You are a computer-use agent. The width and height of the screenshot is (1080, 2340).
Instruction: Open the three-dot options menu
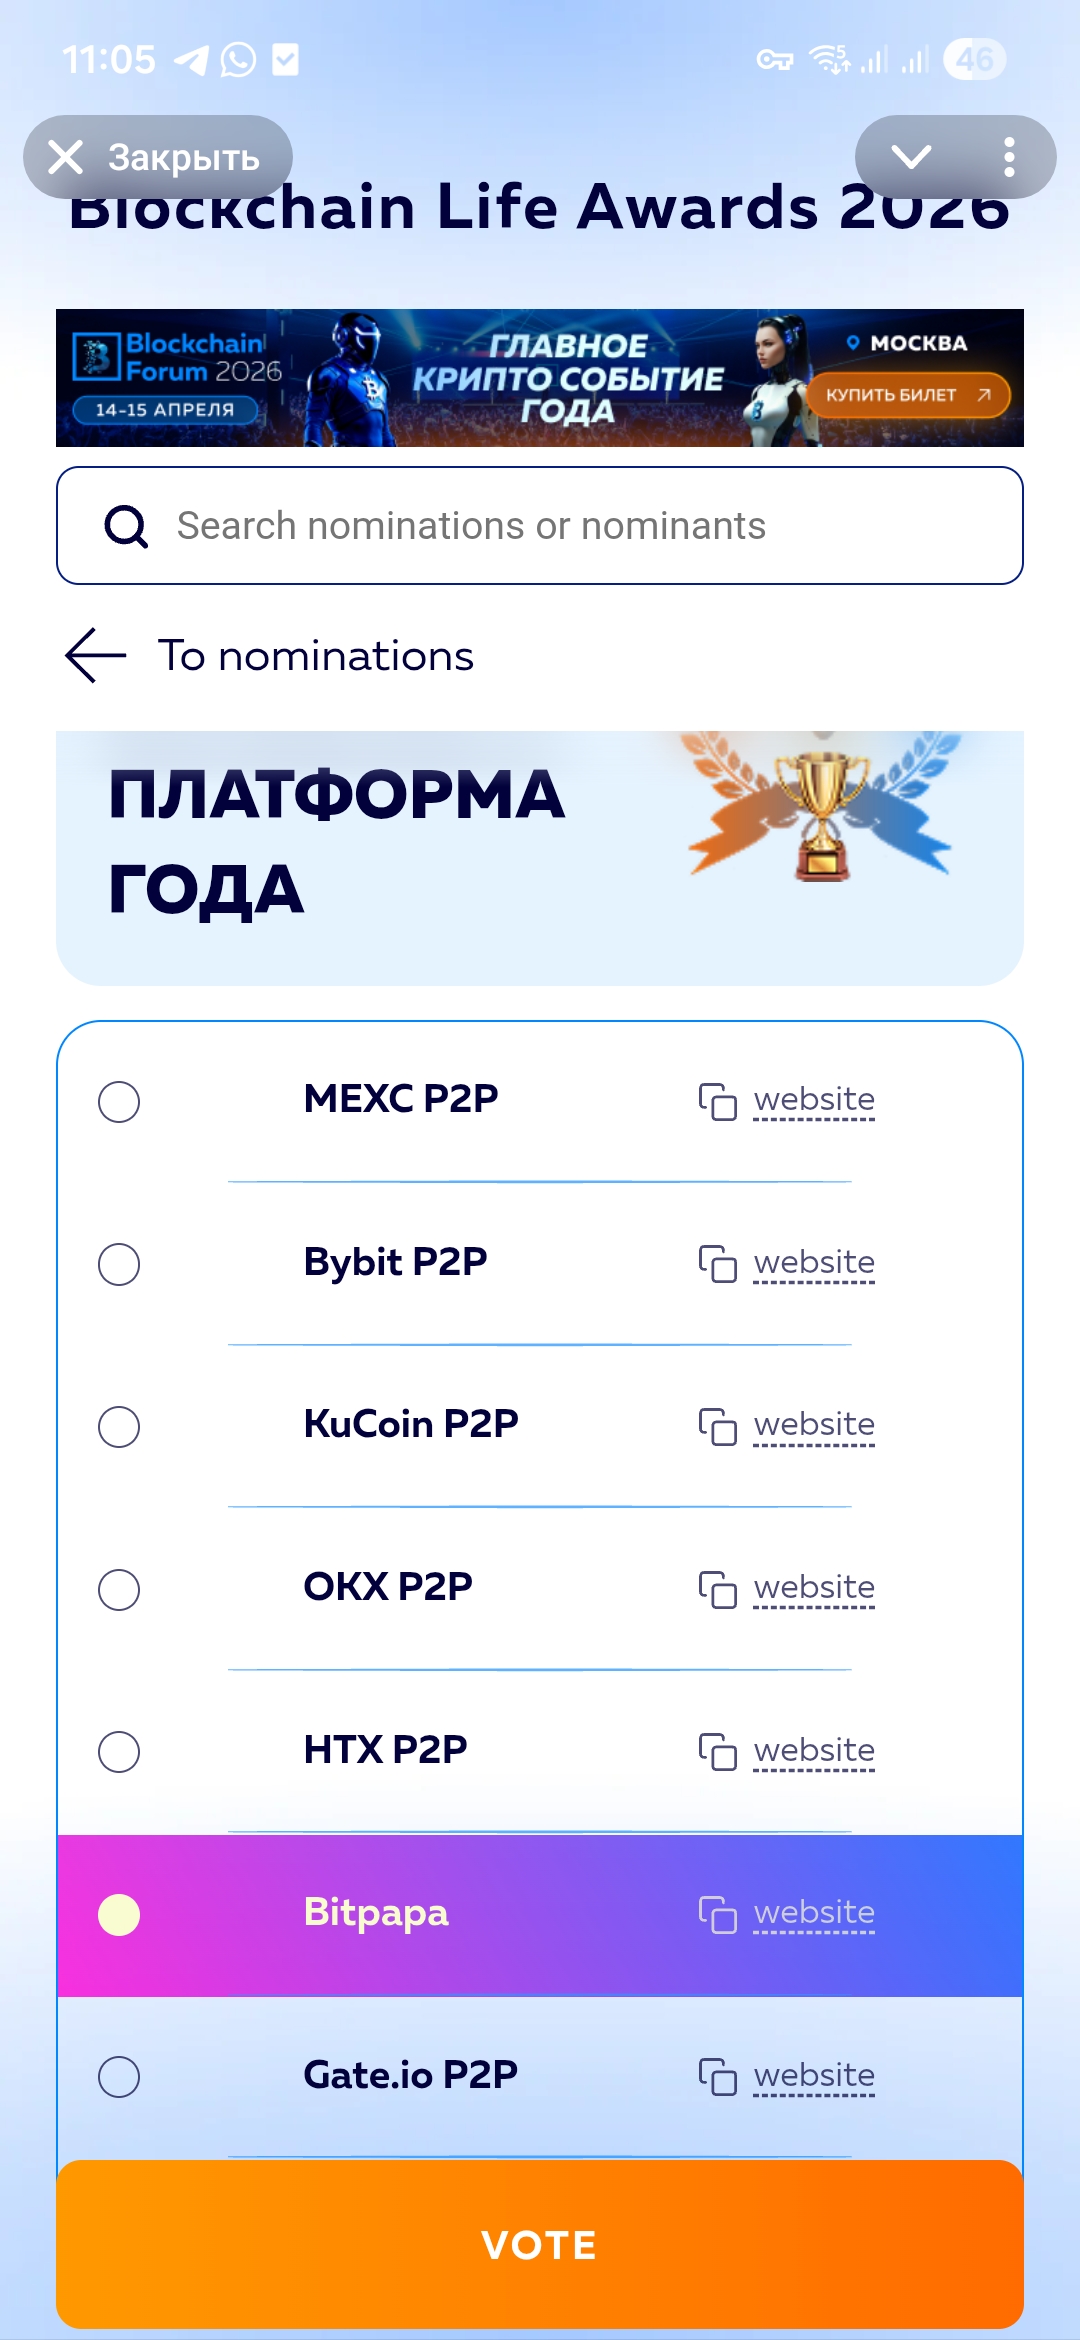pos(1009,157)
